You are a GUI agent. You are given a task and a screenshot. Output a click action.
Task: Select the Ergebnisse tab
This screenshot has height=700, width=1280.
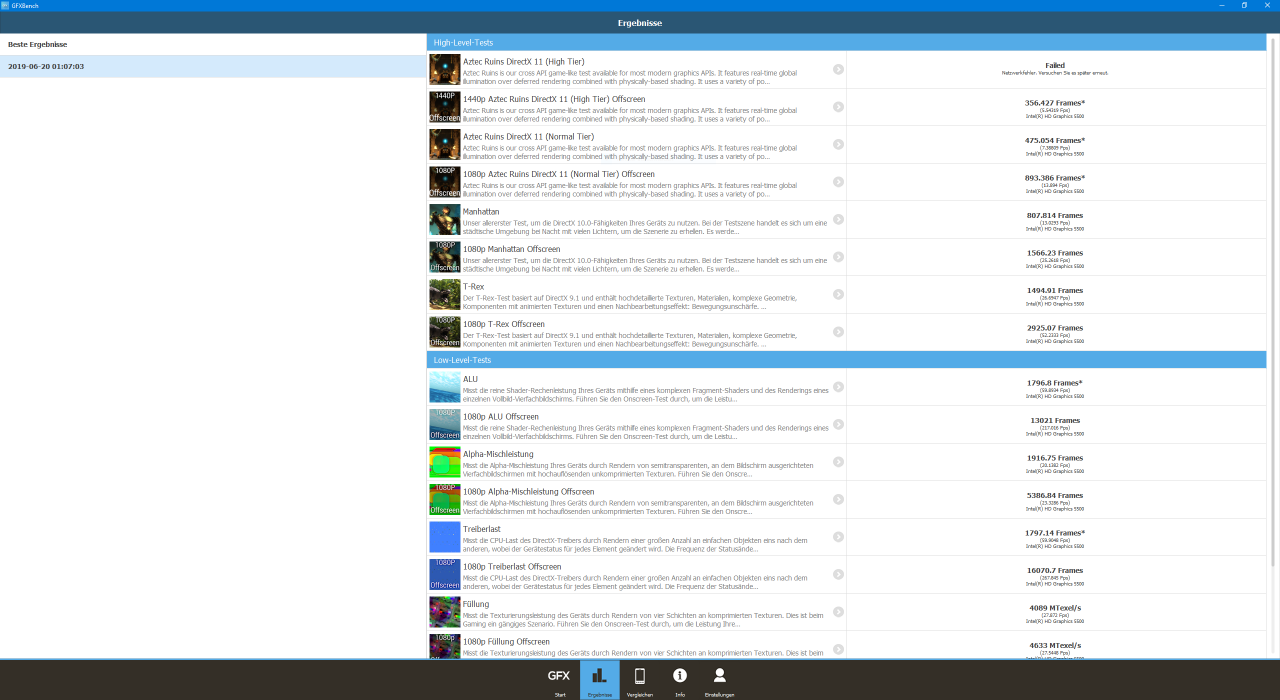point(599,680)
